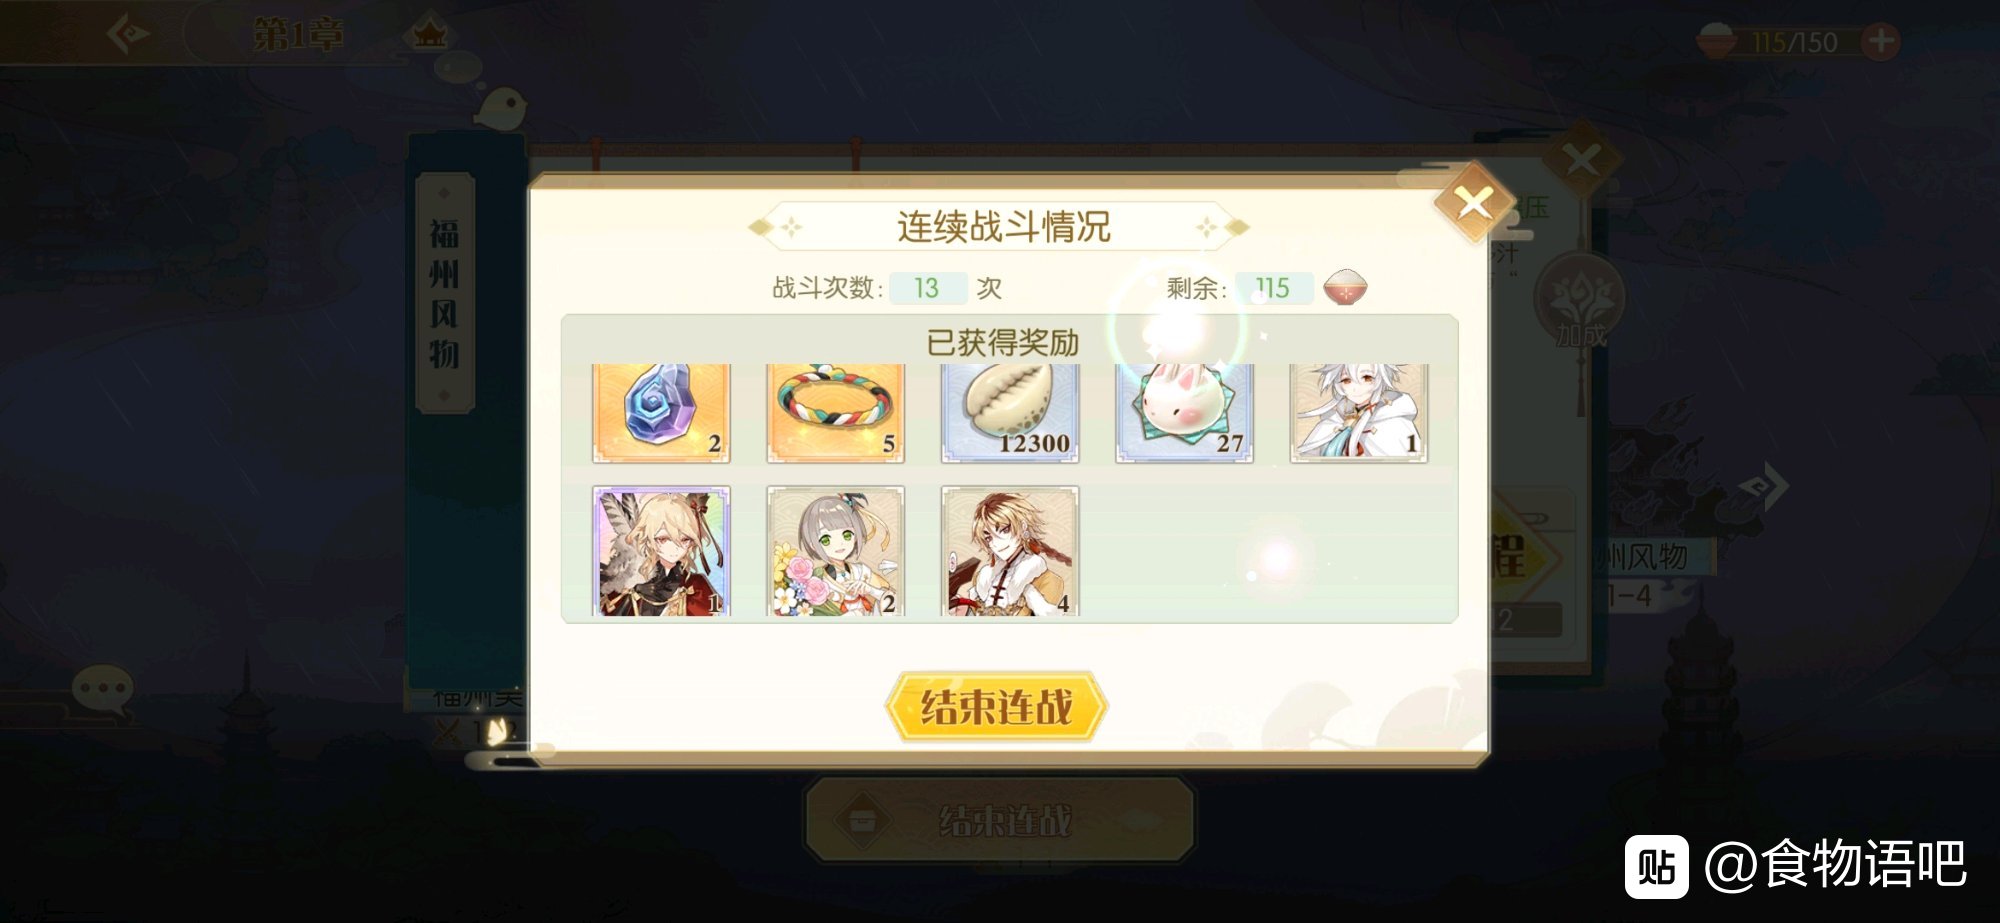Click the 第1章 chapter title
Image resolution: width=2000 pixels, height=923 pixels.
tap(297, 35)
